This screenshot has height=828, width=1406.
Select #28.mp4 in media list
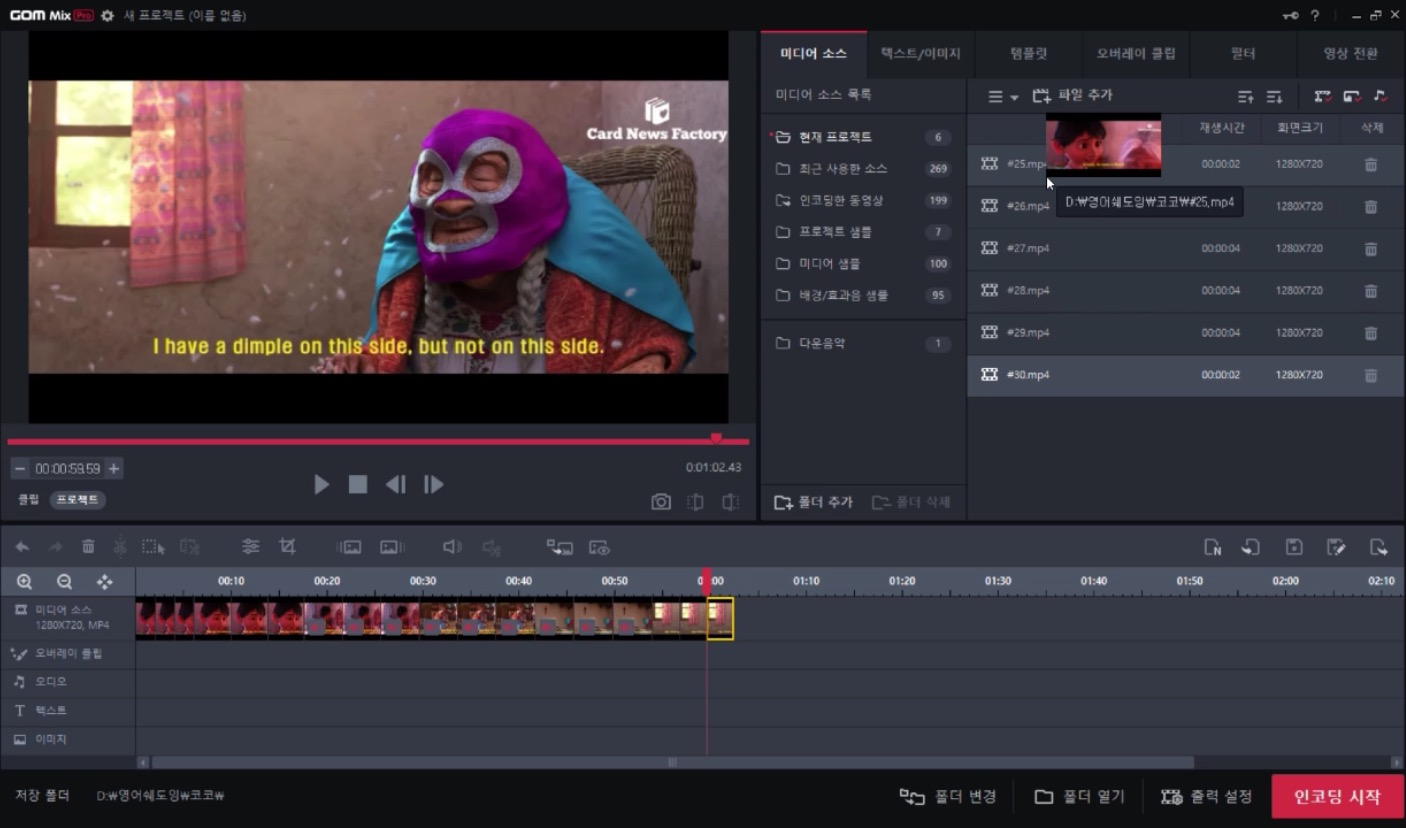pos(1185,290)
